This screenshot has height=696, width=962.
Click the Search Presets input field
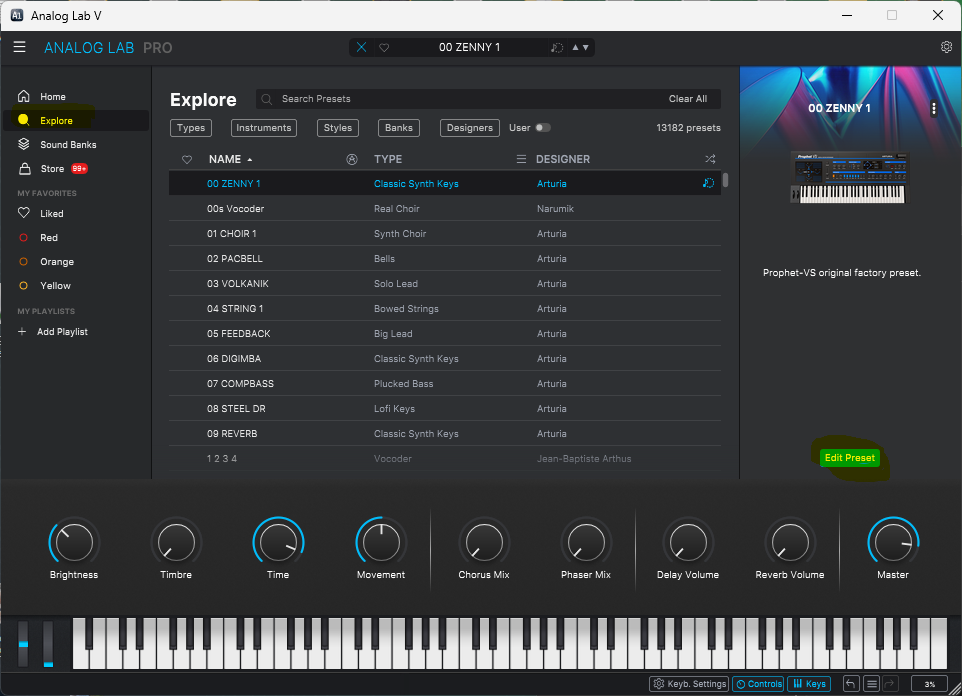pos(450,99)
